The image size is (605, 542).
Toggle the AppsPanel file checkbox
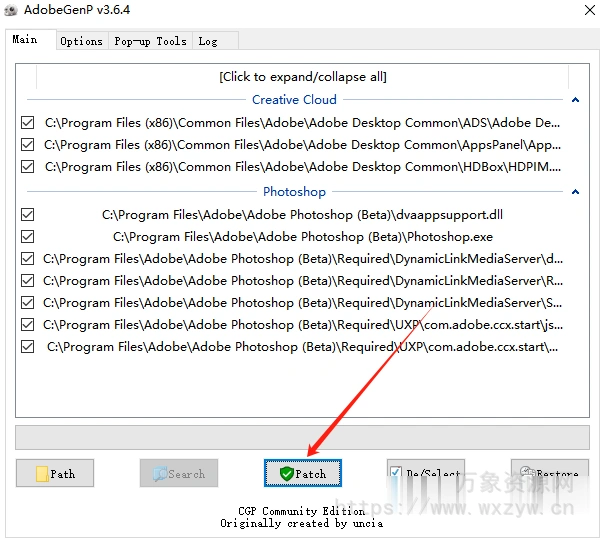(x=27, y=145)
